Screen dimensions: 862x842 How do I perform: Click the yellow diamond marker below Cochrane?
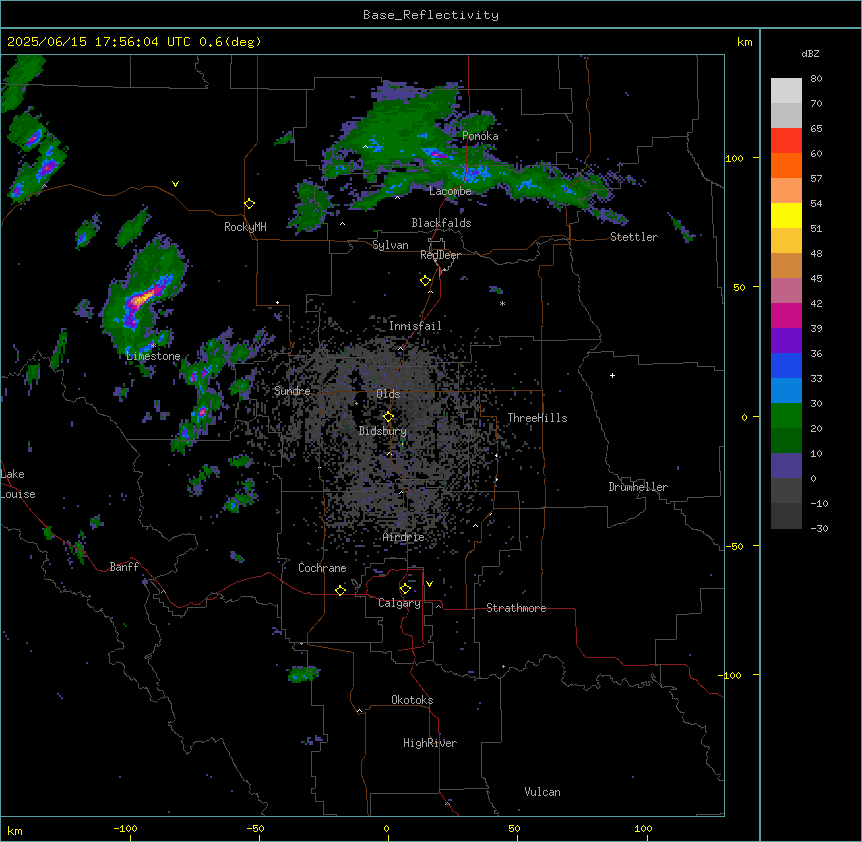click(340, 590)
